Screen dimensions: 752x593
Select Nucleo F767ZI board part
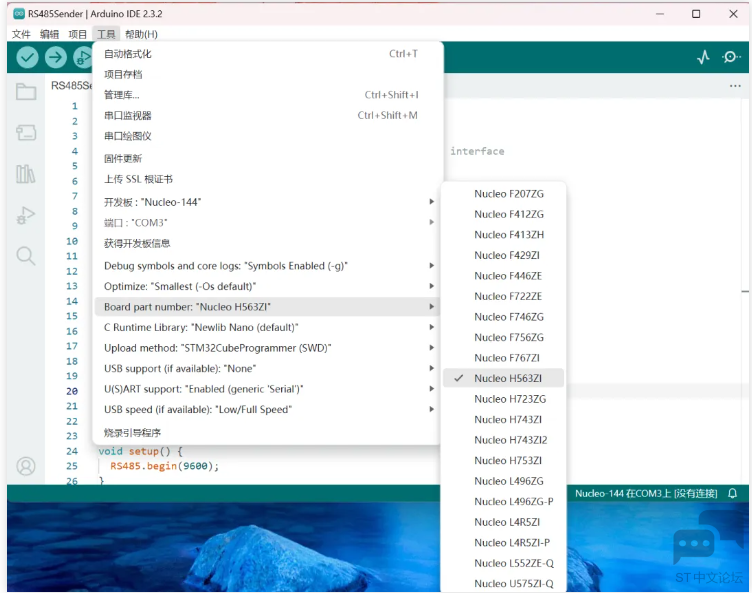pyautogui.click(x=503, y=358)
